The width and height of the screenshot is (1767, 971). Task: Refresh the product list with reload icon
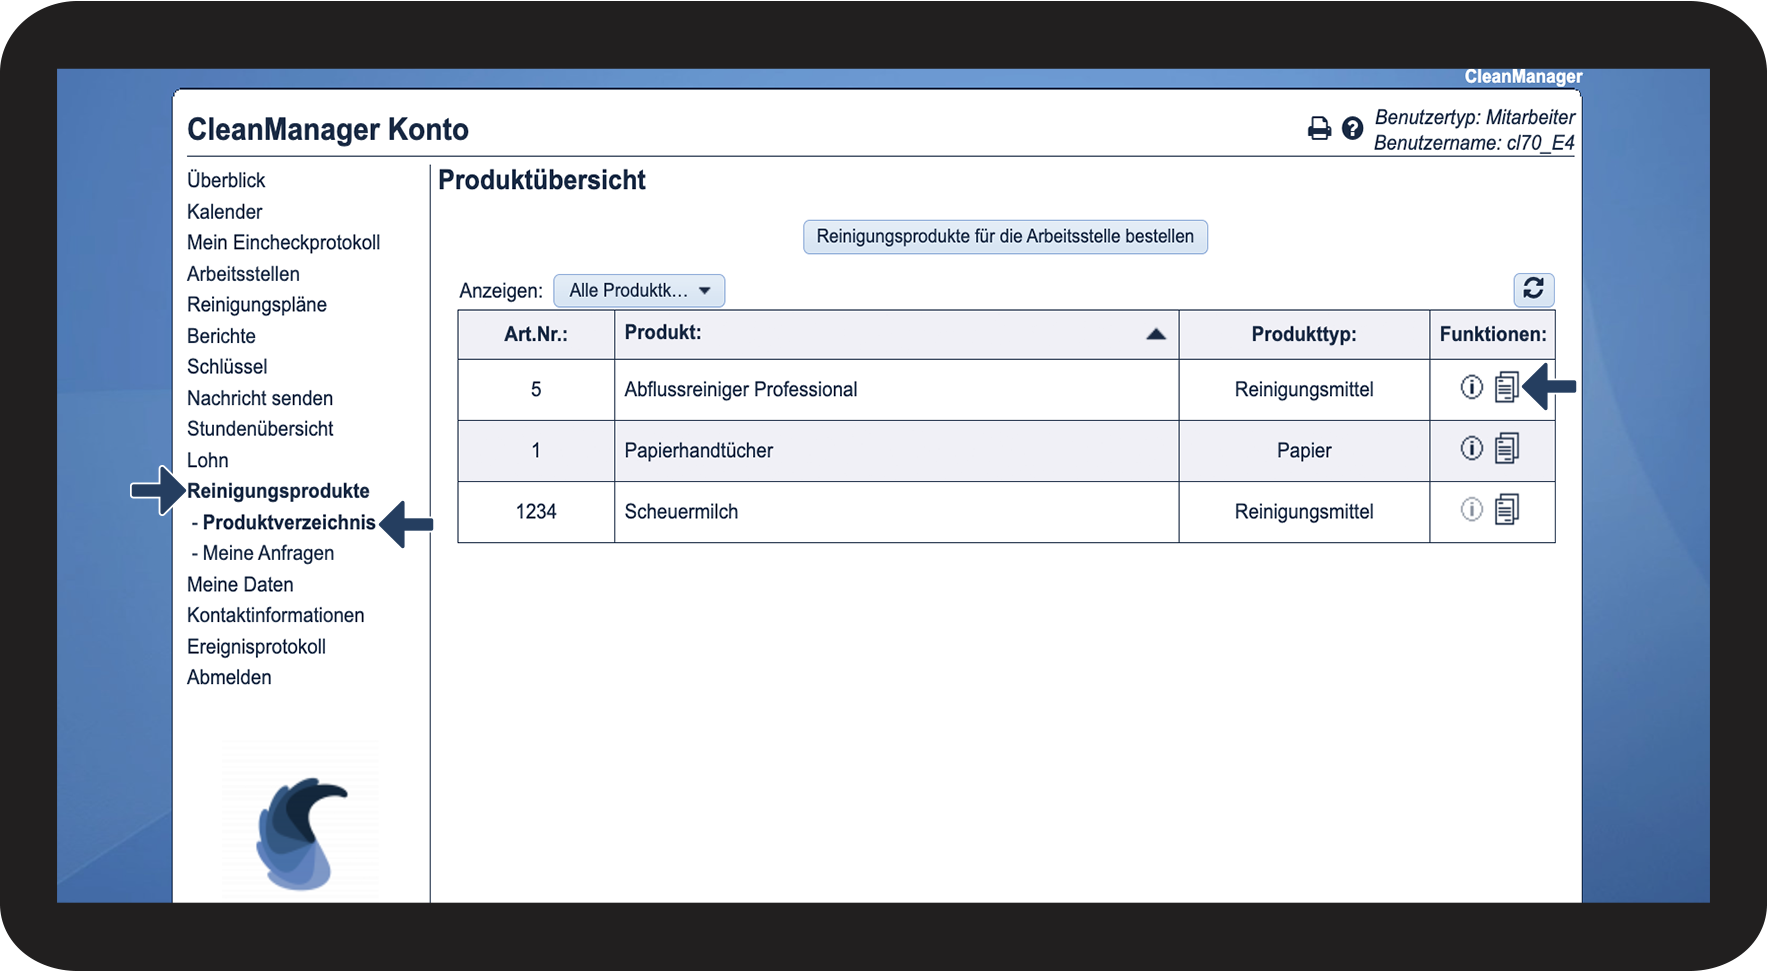pyautogui.click(x=1533, y=290)
